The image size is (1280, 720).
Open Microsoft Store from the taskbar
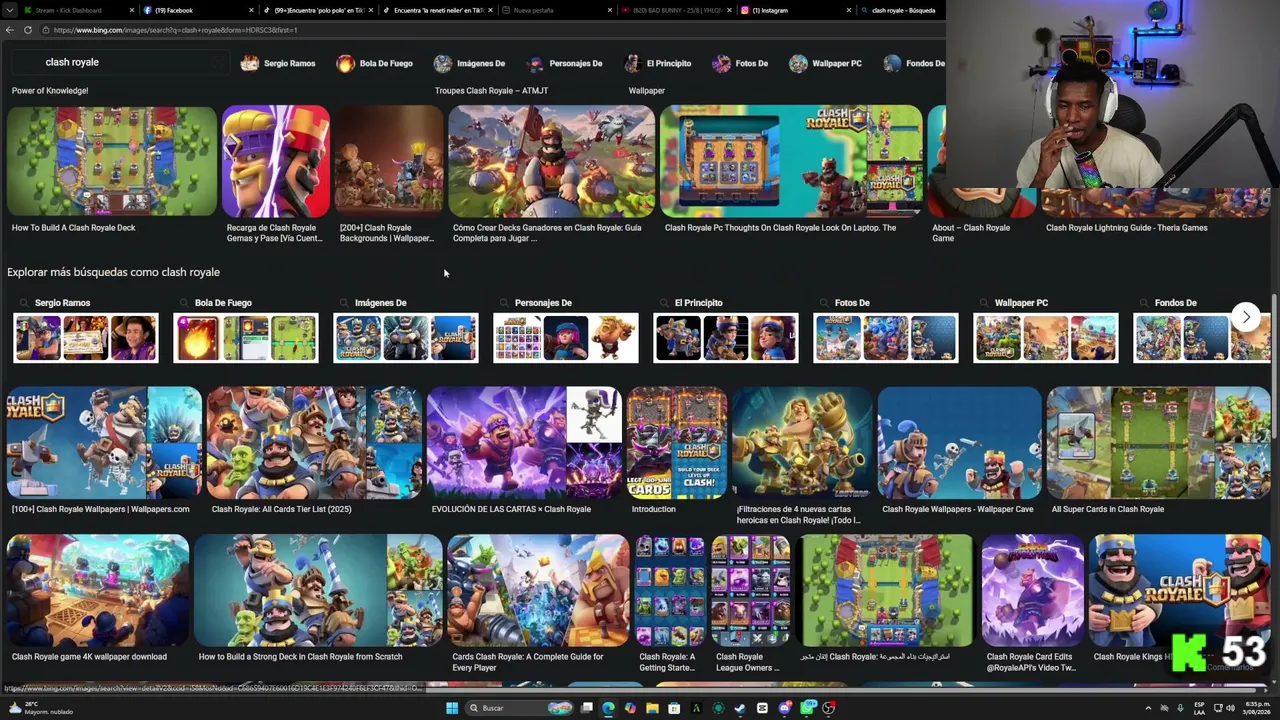click(x=674, y=708)
